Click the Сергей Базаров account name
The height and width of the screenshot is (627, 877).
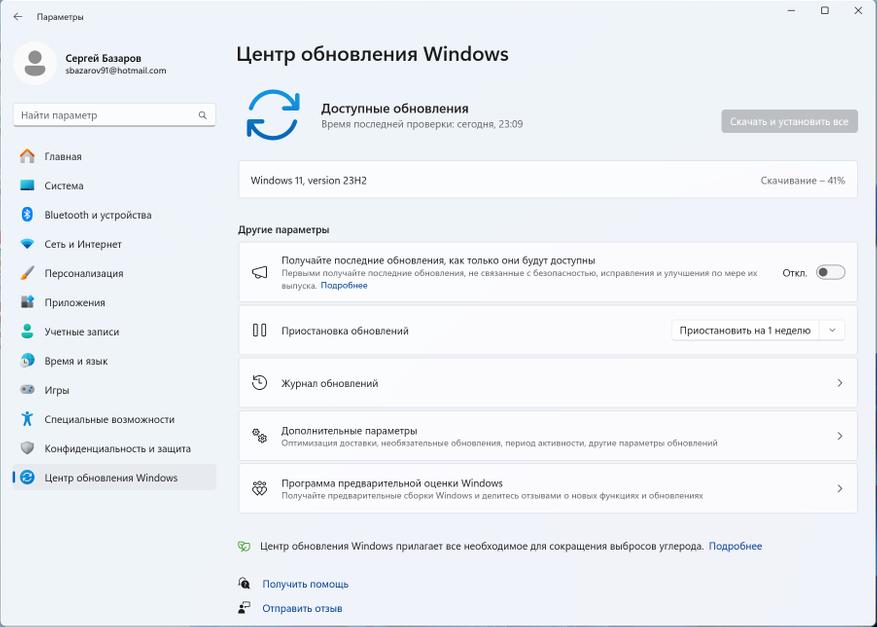click(103, 58)
